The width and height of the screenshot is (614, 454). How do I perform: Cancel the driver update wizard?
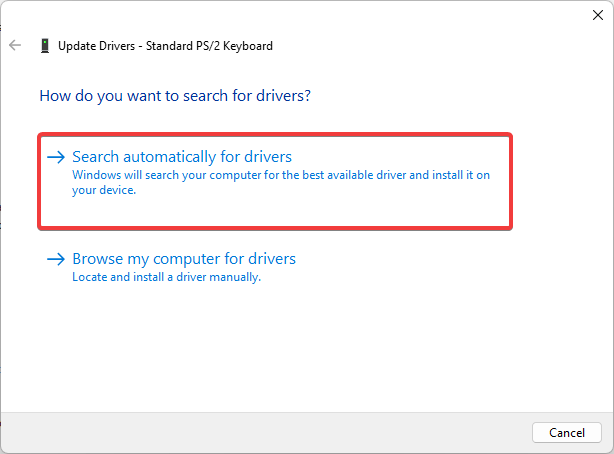(567, 432)
